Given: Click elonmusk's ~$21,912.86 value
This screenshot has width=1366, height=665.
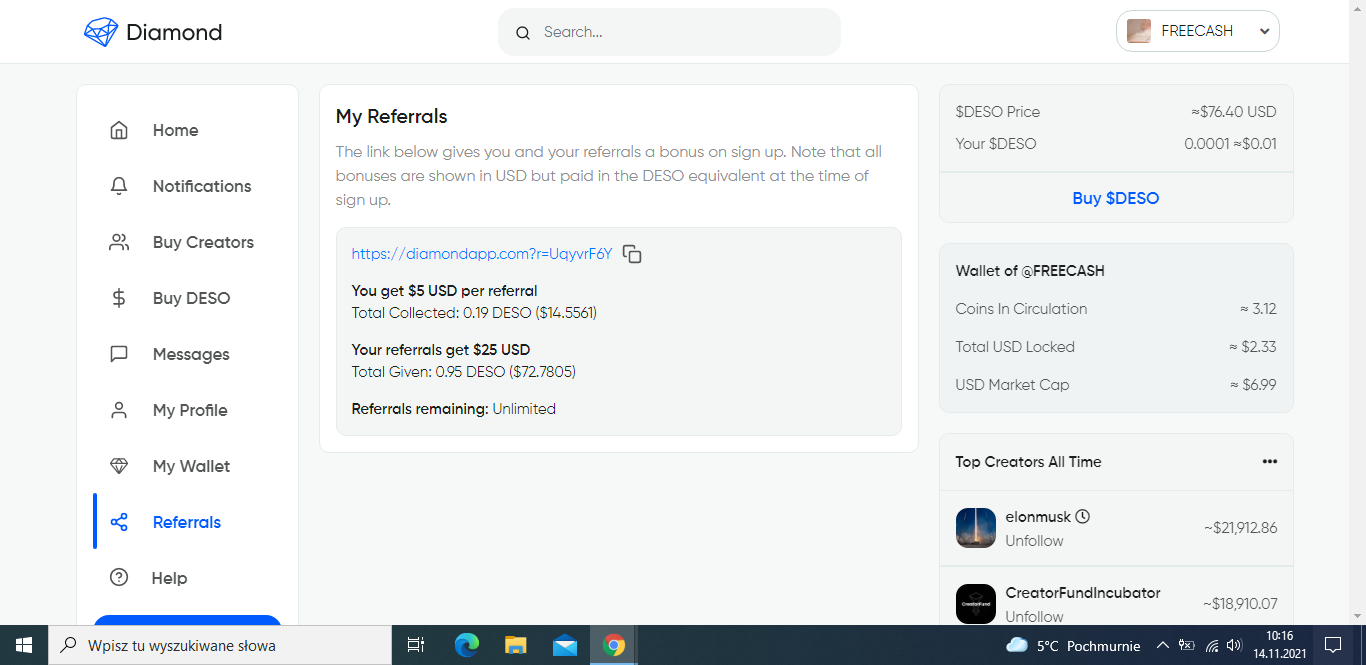Looking at the screenshot, I should coord(1240,528).
